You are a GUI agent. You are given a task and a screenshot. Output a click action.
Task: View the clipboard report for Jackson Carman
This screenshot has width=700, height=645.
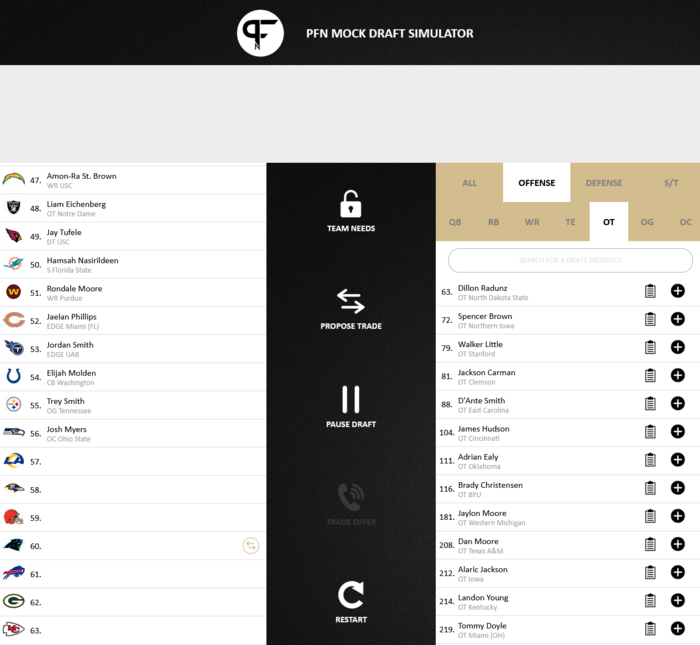(x=650, y=375)
